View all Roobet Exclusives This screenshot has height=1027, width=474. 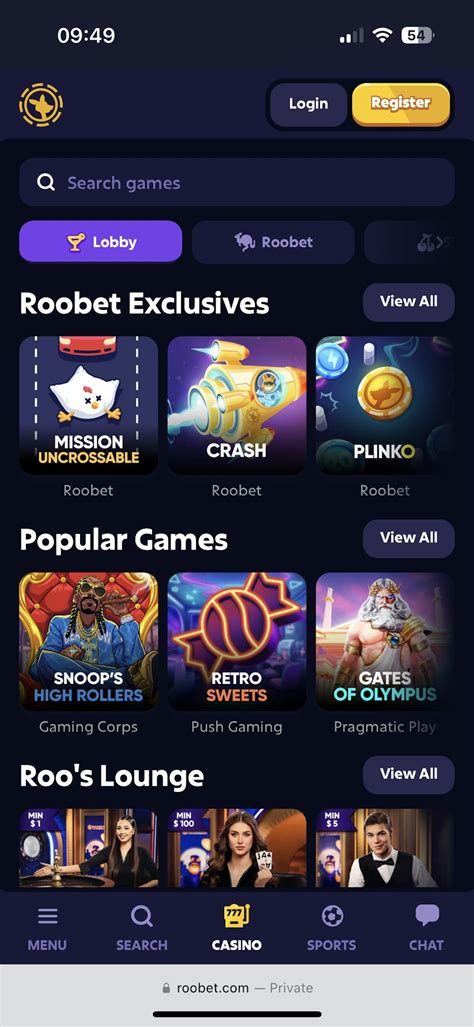coord(409,302)
